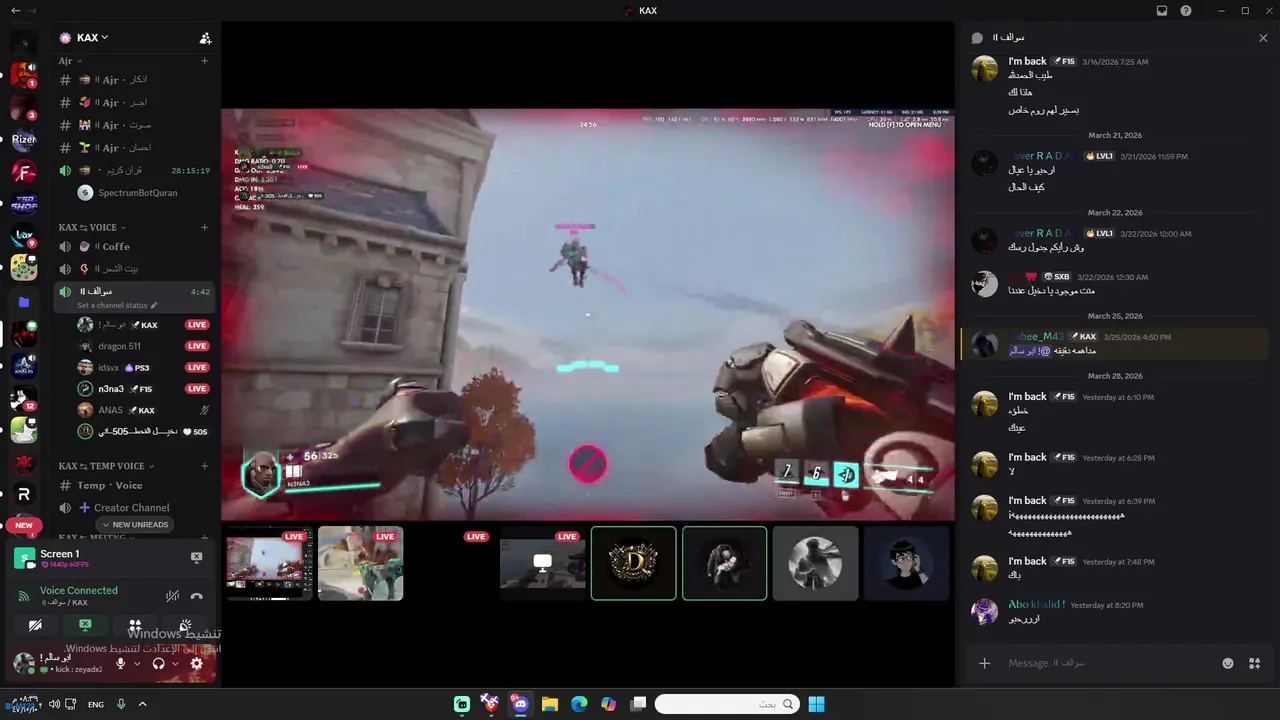Add a channel to KAX TEMP VOICE
The image size is (1280, 720).
205,466
